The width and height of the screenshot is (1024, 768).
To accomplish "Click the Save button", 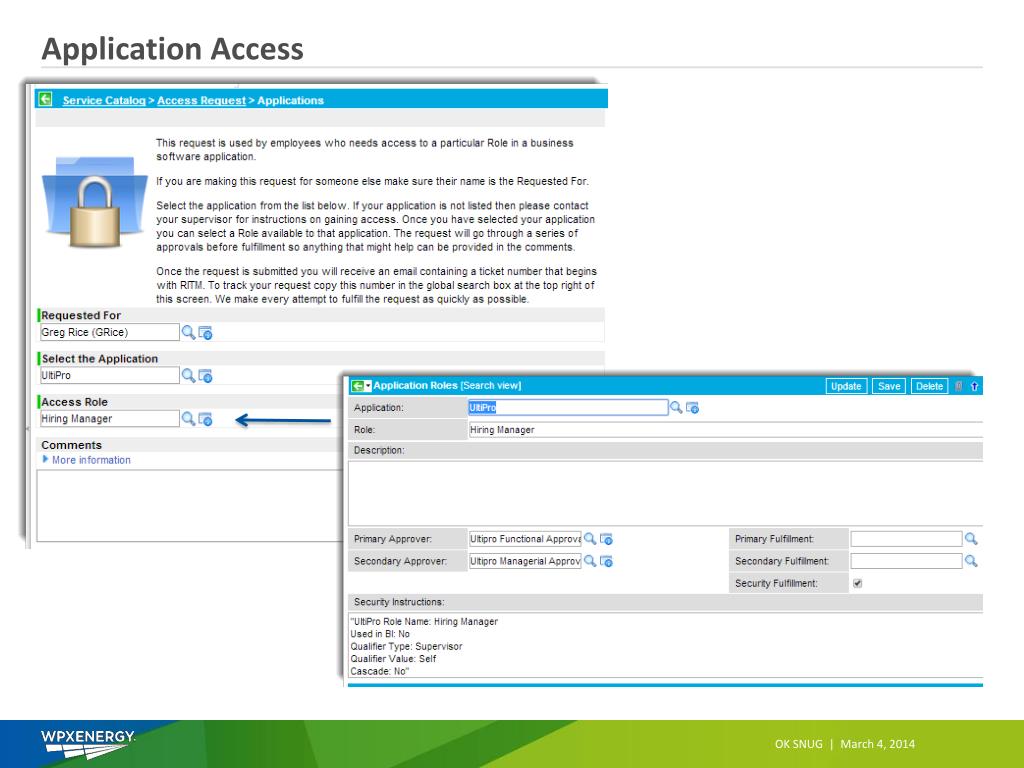I will [x=889, y=386].
